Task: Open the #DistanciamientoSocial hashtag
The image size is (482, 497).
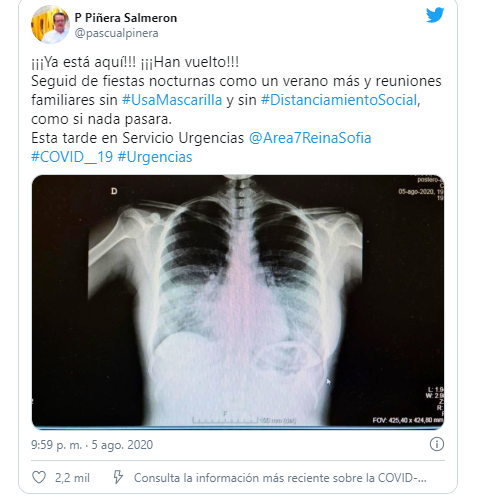Action: coord(339,100)
